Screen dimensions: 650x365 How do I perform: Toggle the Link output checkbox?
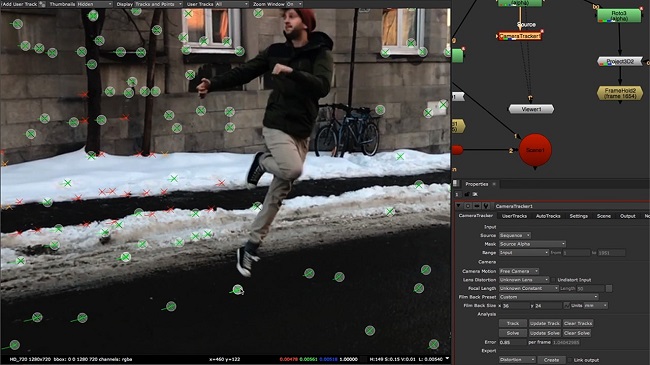point(570,360)
